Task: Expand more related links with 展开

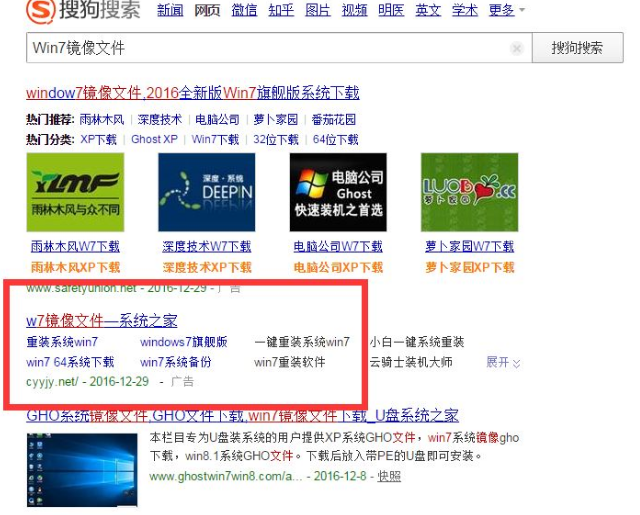Action: tap(503, 362)
